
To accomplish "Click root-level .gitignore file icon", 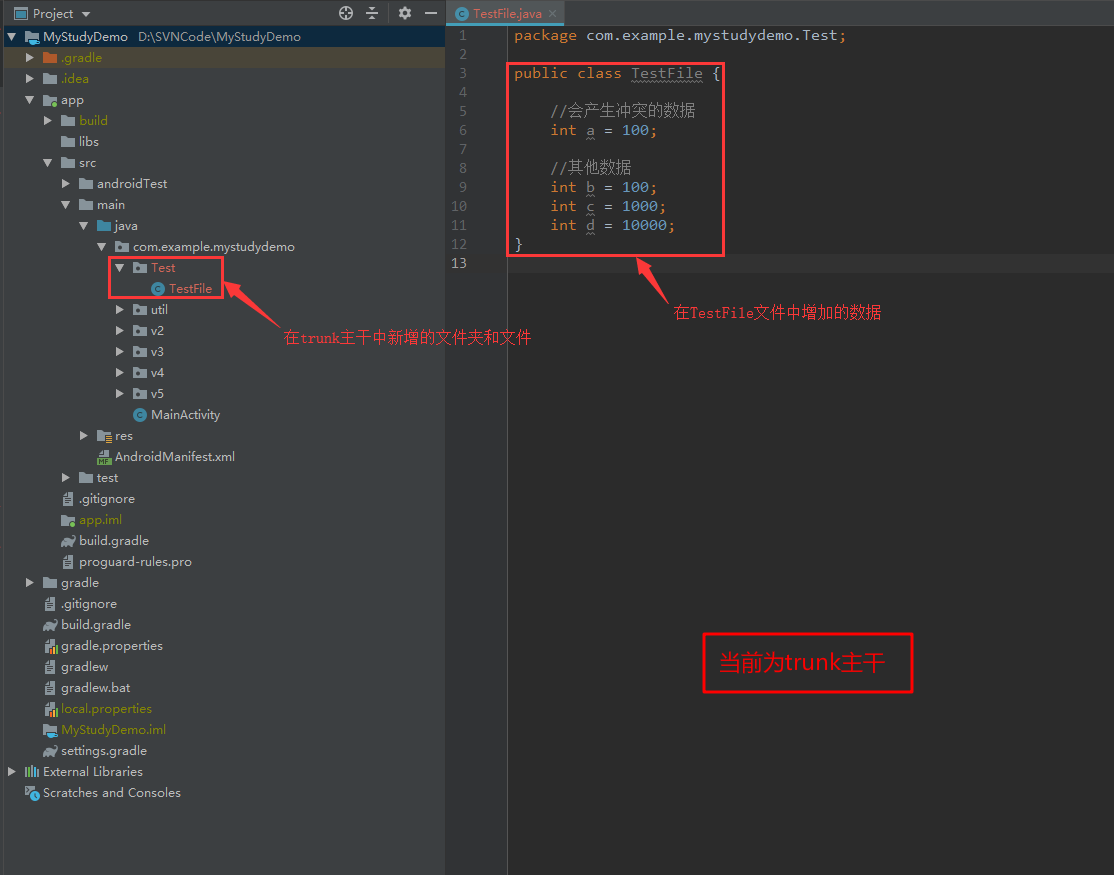I will tap(50, 604).
